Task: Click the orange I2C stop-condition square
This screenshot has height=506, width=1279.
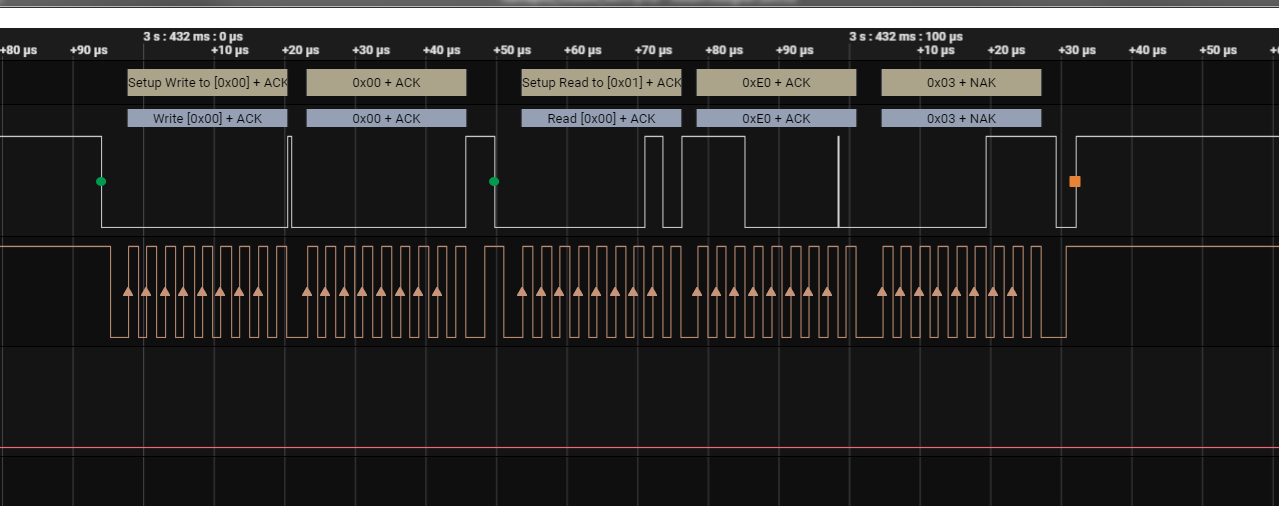Action: pyautogui.click(x=1075, y=181)
